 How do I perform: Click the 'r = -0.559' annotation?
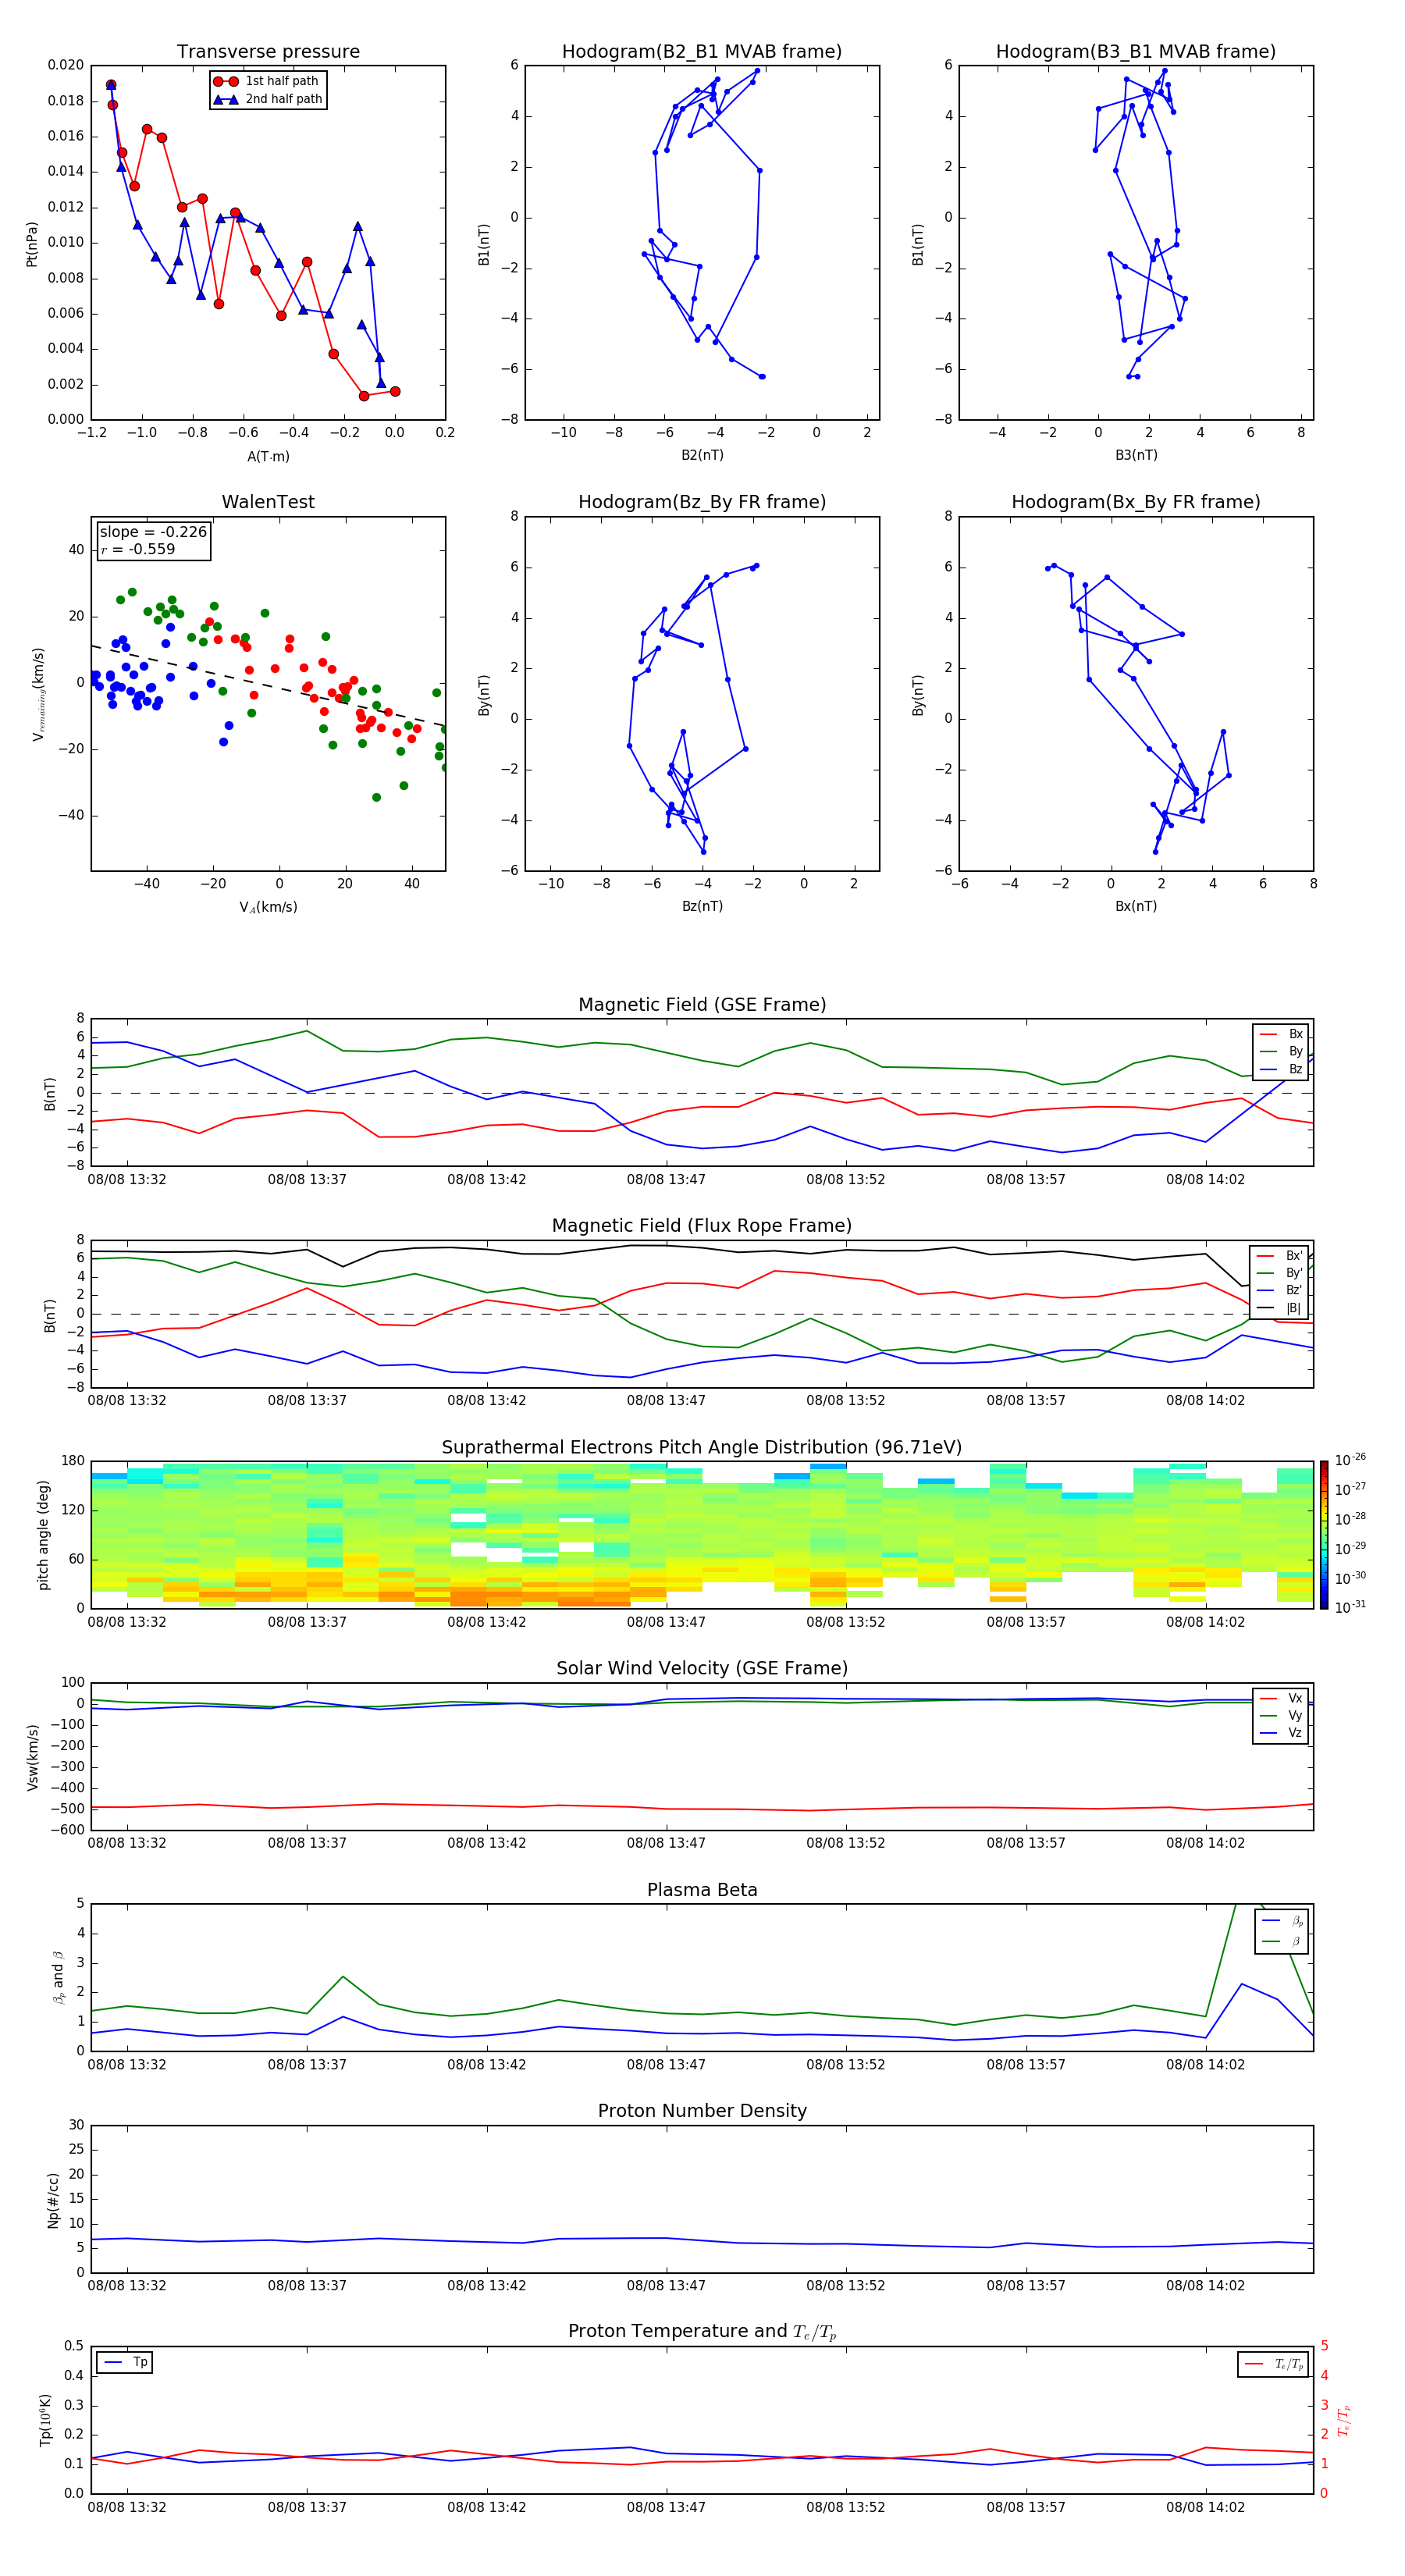(x=138, y=549)
